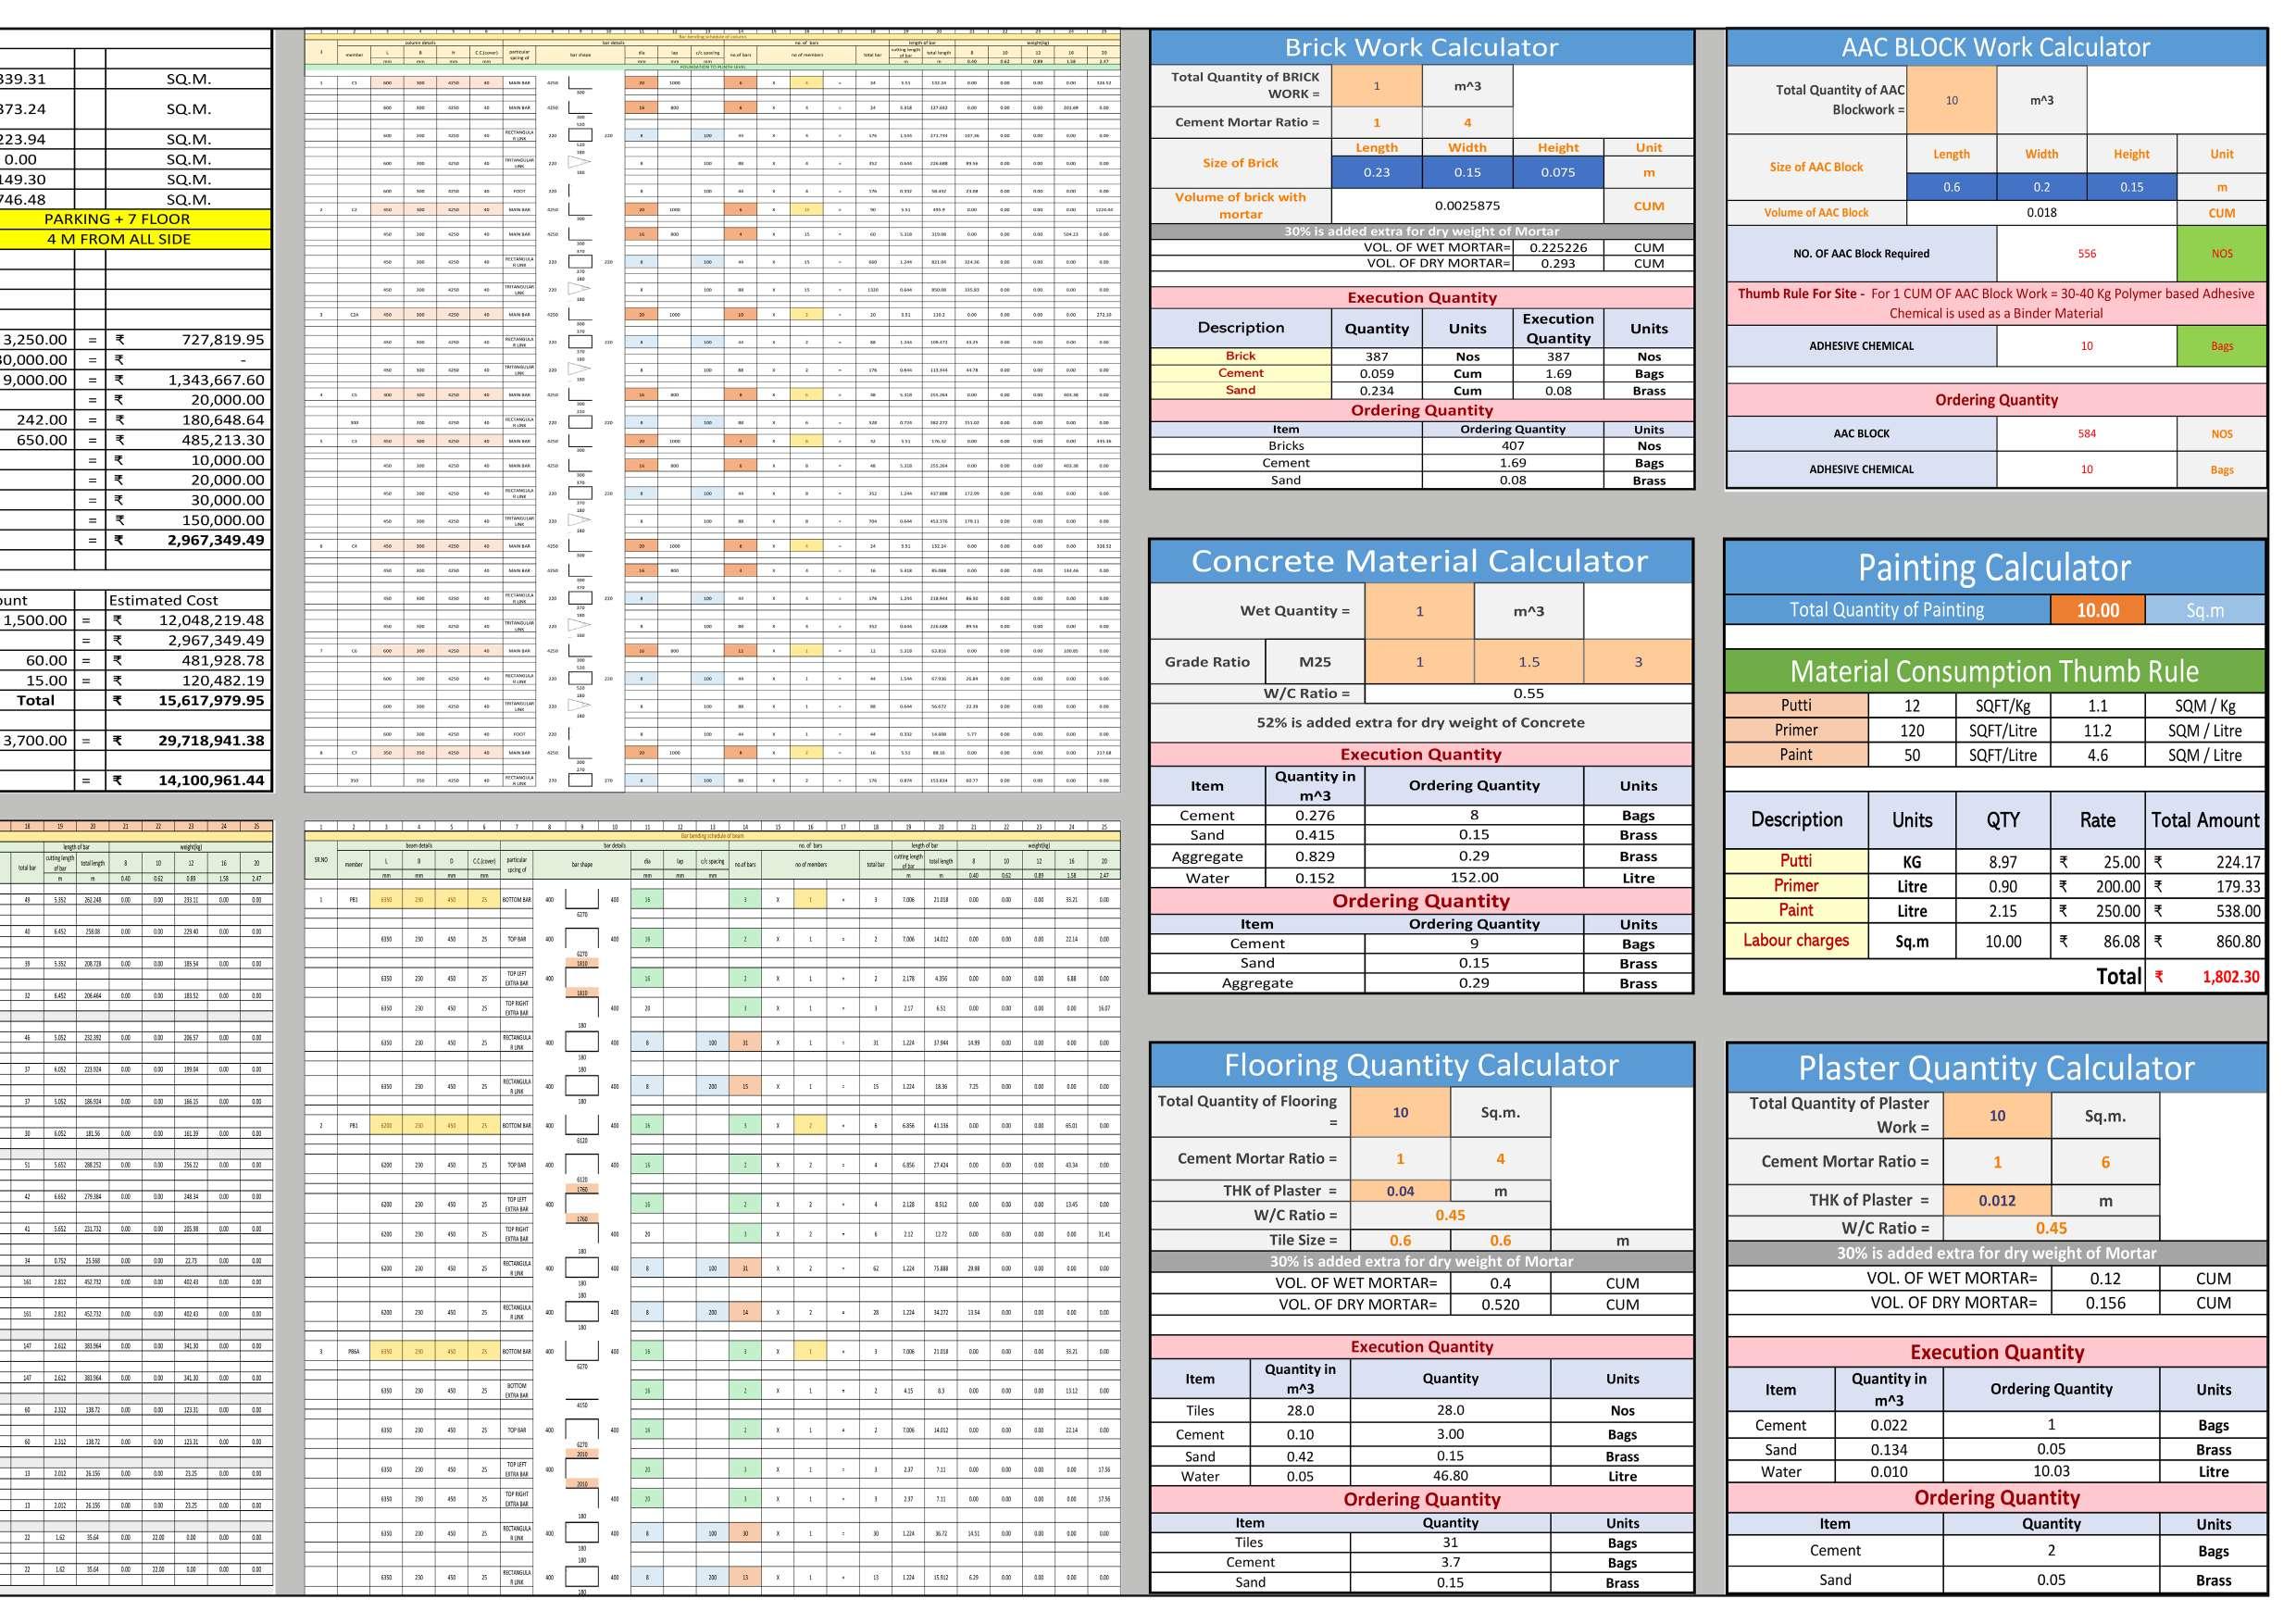The image size is (2296, 1624).
Task: Click green NOS cell beside AAC blocks required
Action: [x=2221, y=254]
